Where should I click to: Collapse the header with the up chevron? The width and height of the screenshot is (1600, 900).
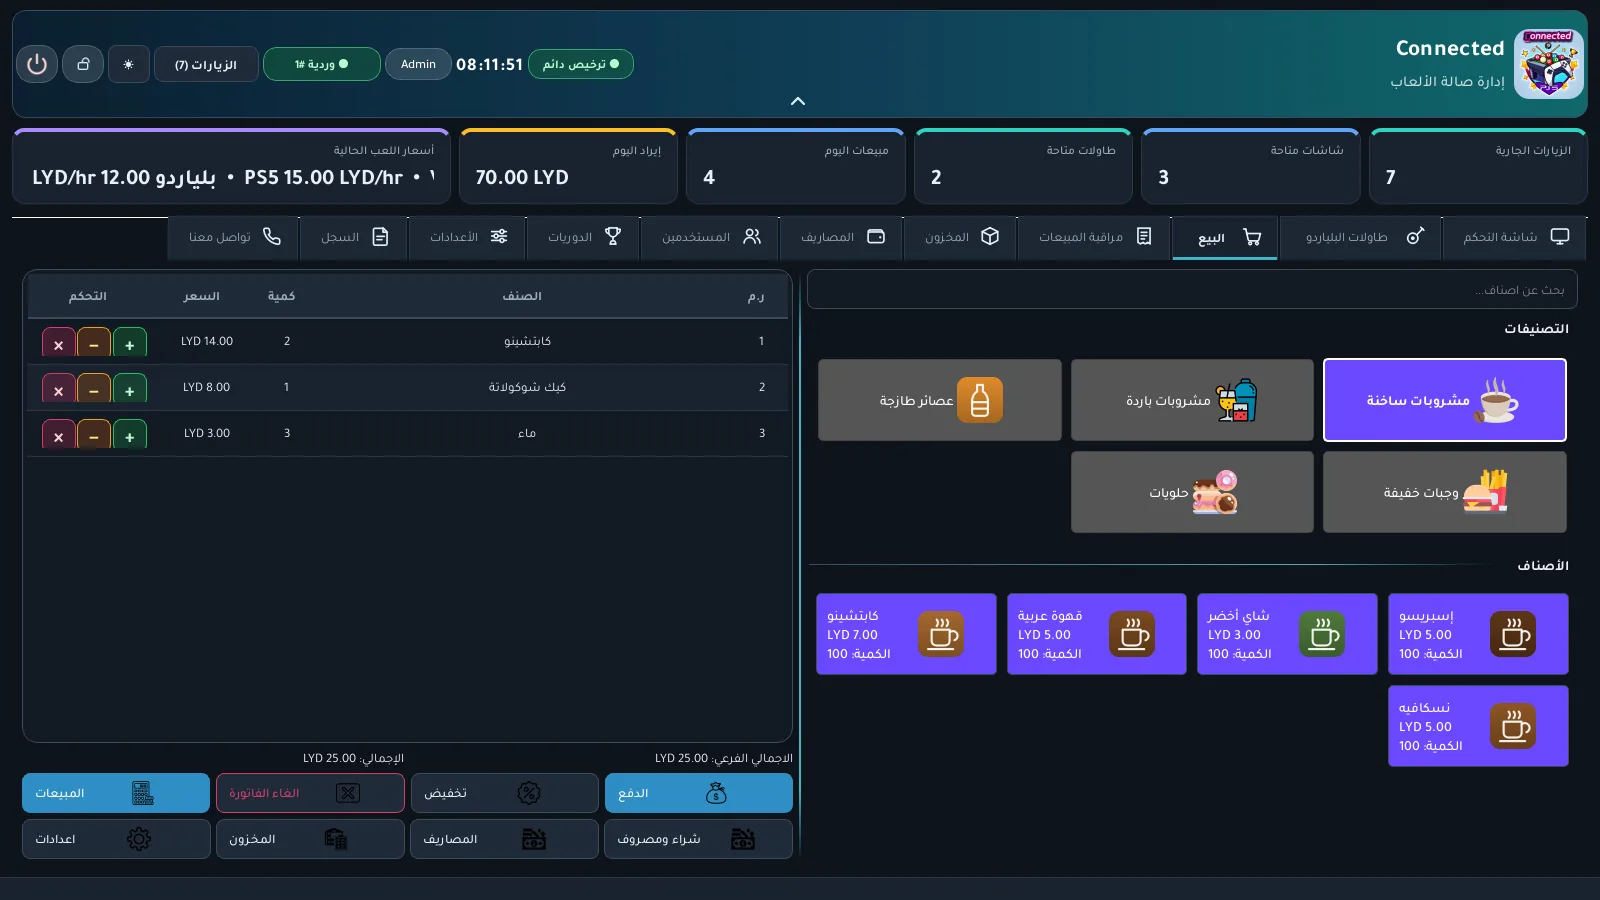tap(798, 101)
